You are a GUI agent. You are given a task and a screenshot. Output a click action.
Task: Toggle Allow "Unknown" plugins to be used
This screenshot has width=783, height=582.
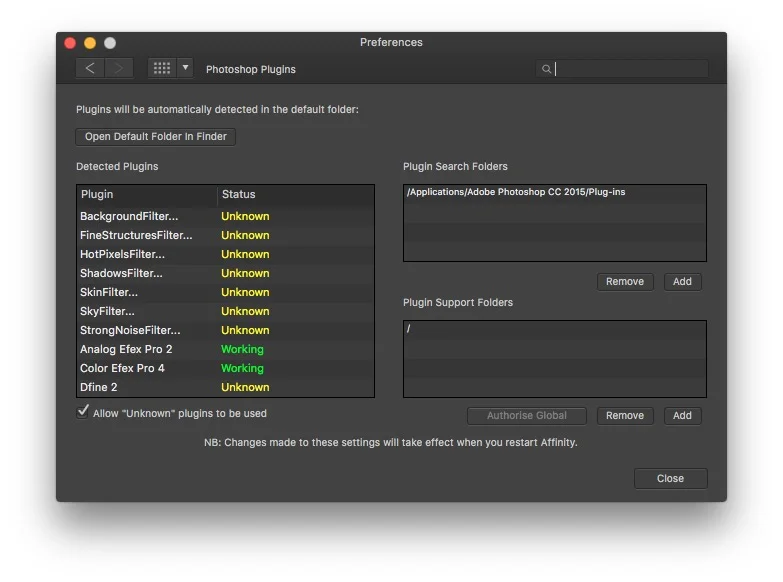pos(83,412)
